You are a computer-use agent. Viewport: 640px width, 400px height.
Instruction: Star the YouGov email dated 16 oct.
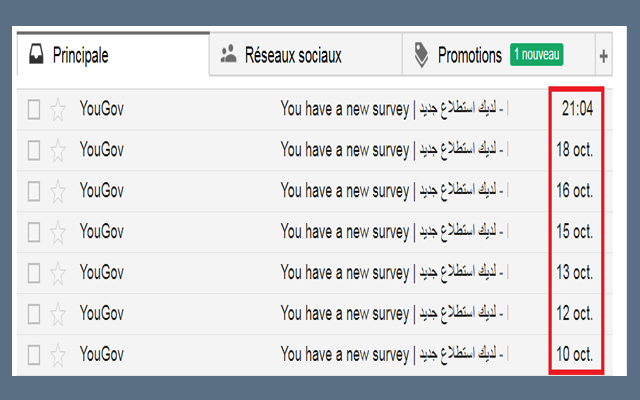click(58, 191)
